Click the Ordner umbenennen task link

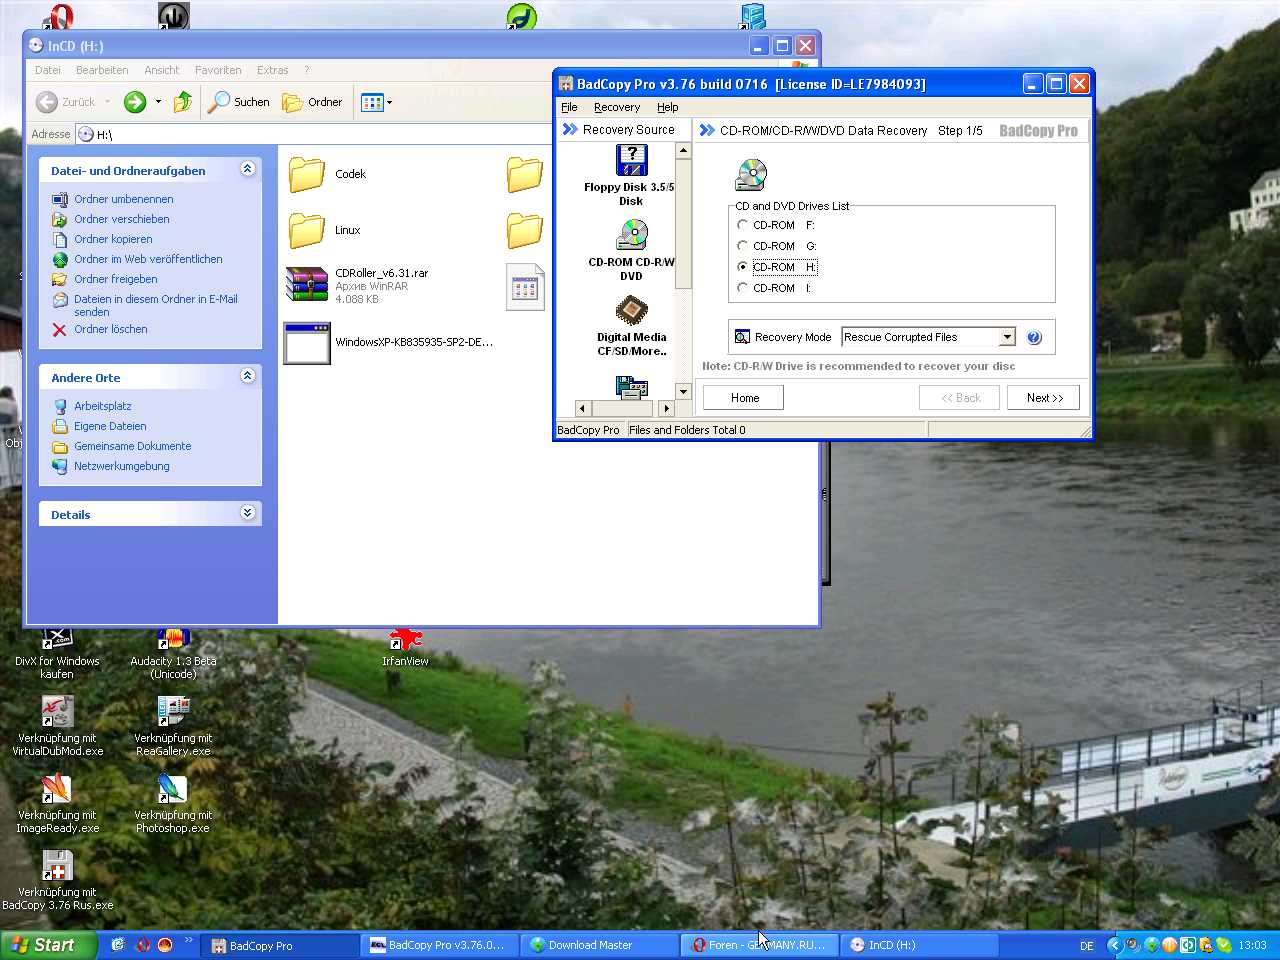click(123, 199)
